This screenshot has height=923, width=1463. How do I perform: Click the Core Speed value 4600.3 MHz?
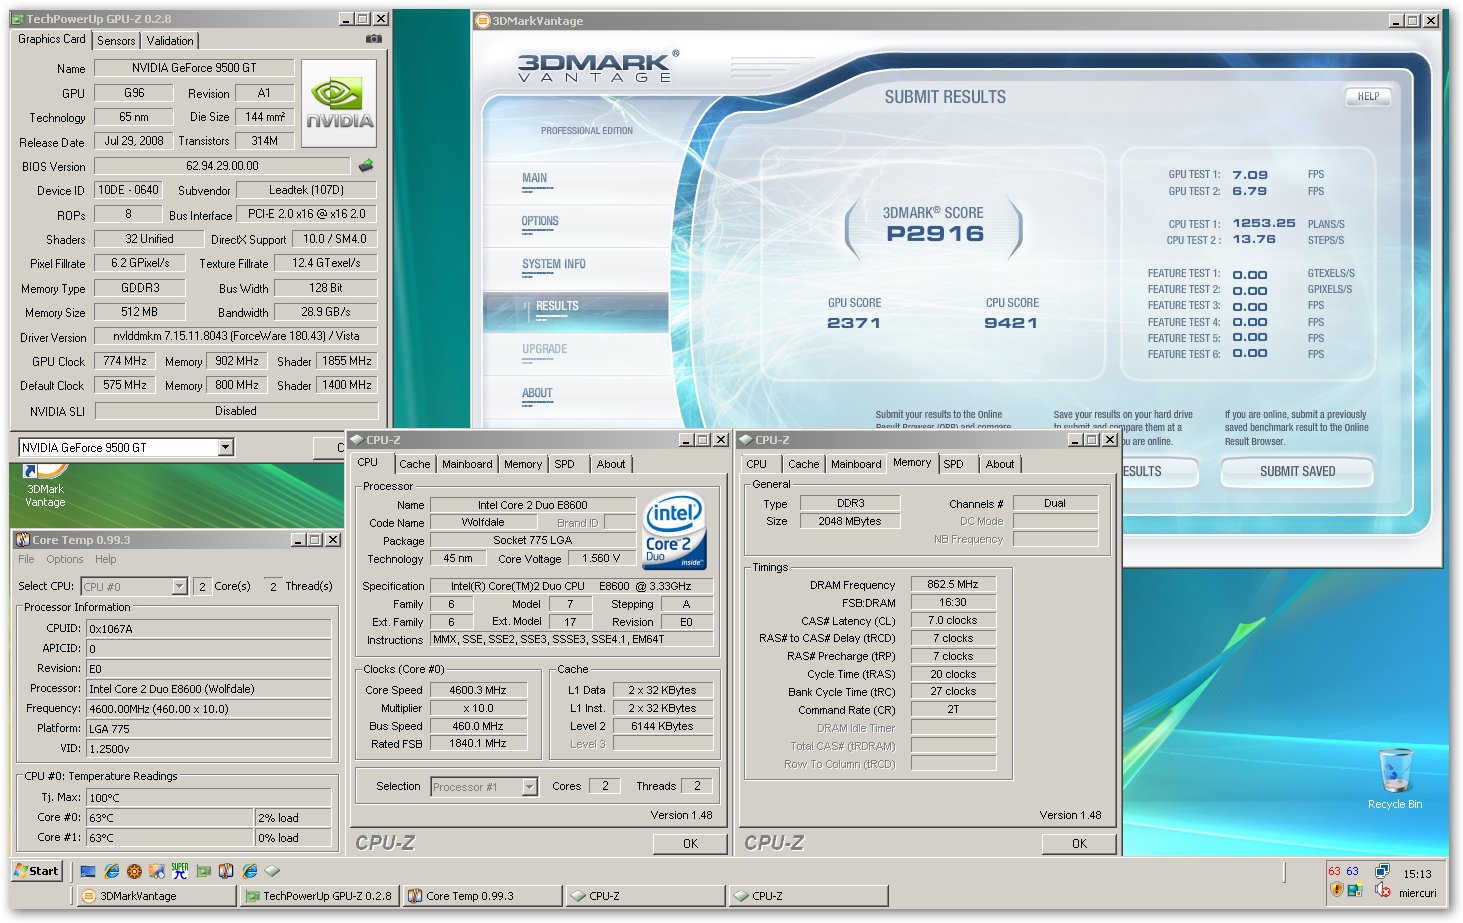[477, 690]
